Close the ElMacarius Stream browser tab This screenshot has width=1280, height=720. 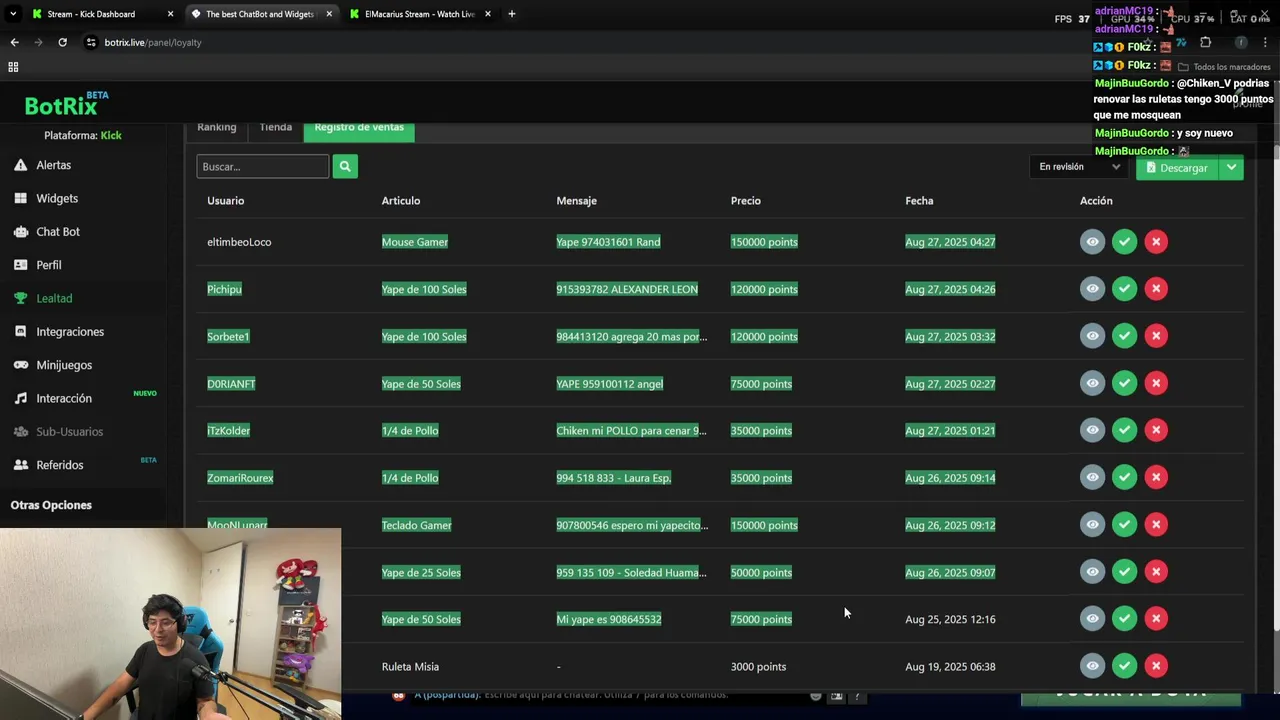tap(487, 14)
